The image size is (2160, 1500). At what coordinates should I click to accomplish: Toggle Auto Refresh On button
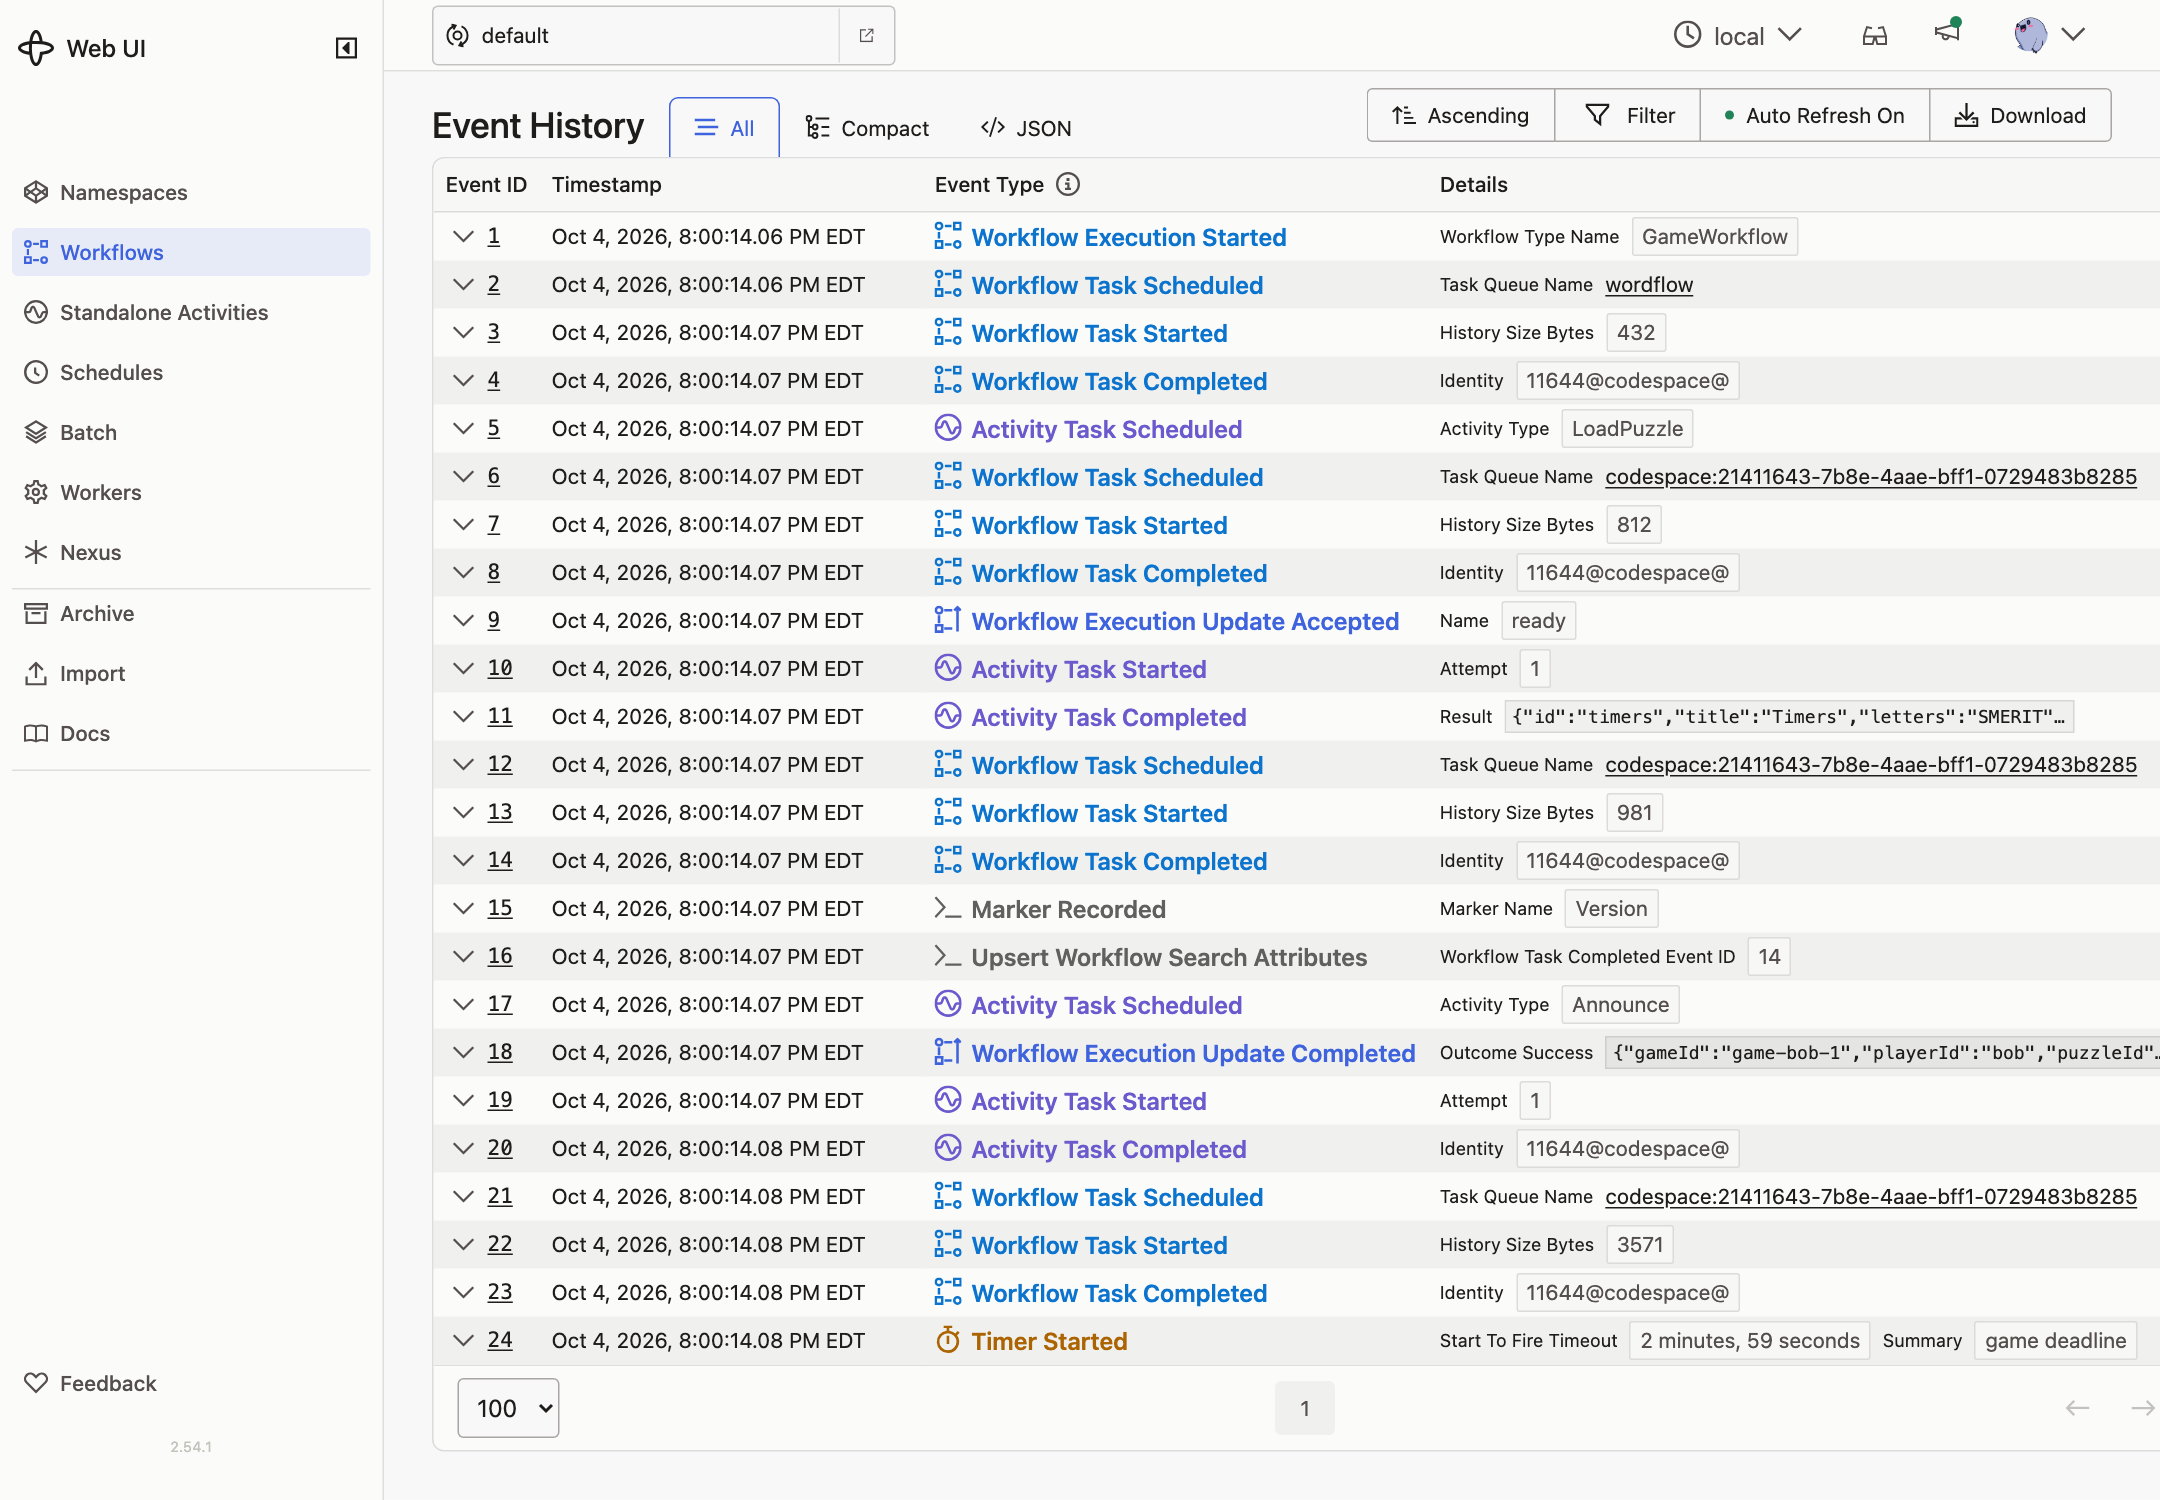point(1814,115)
